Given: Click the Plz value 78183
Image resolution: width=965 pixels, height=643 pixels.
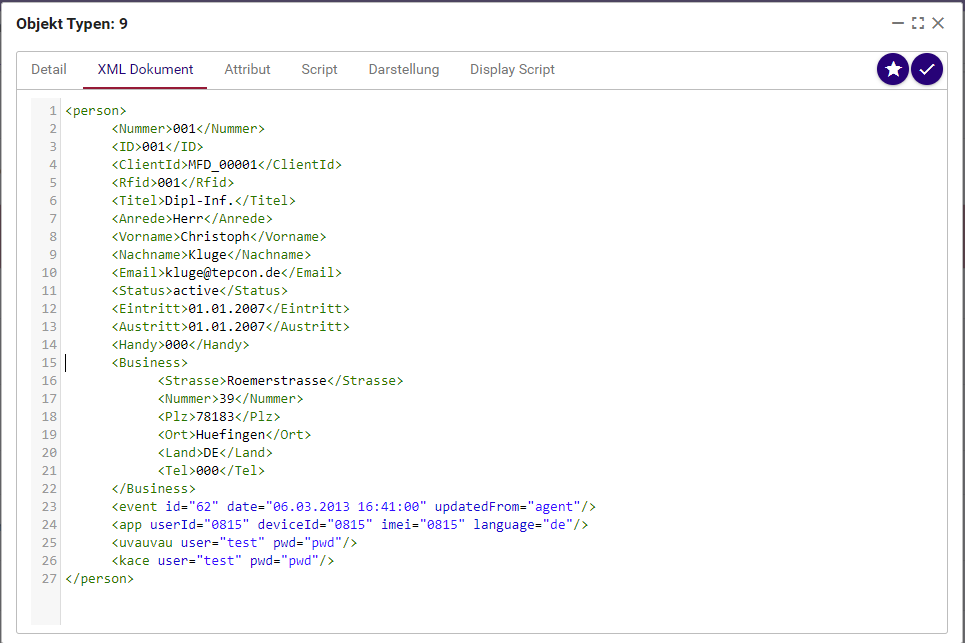Looking at the screenshot, I should 215,417.
